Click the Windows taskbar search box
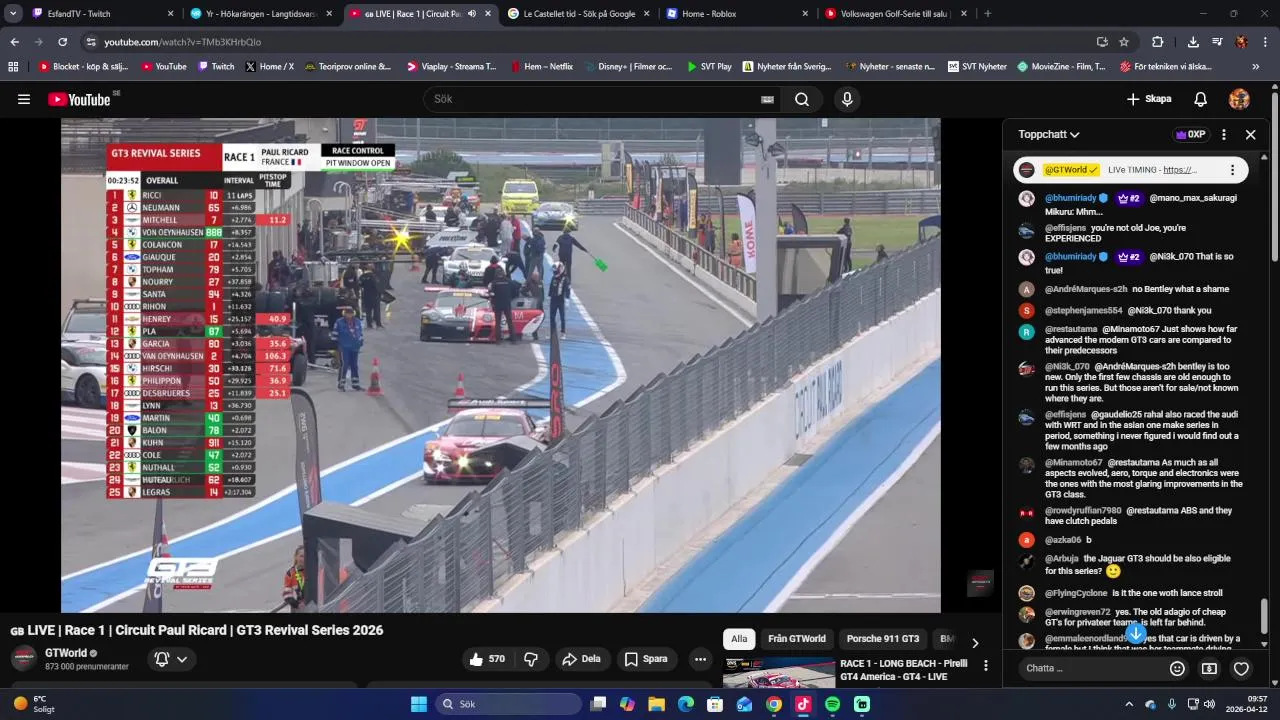The image size is (1280, 720). (x=508, y=704)
